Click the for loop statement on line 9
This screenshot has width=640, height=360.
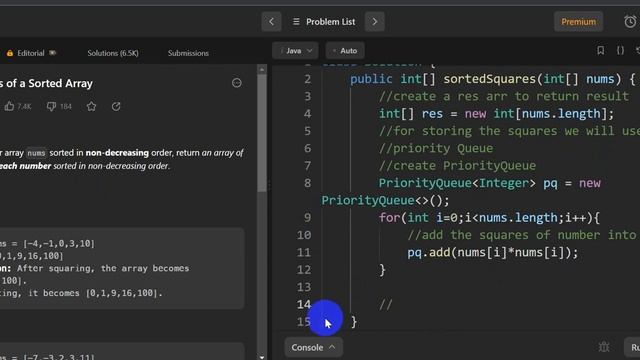click(489, 218)
